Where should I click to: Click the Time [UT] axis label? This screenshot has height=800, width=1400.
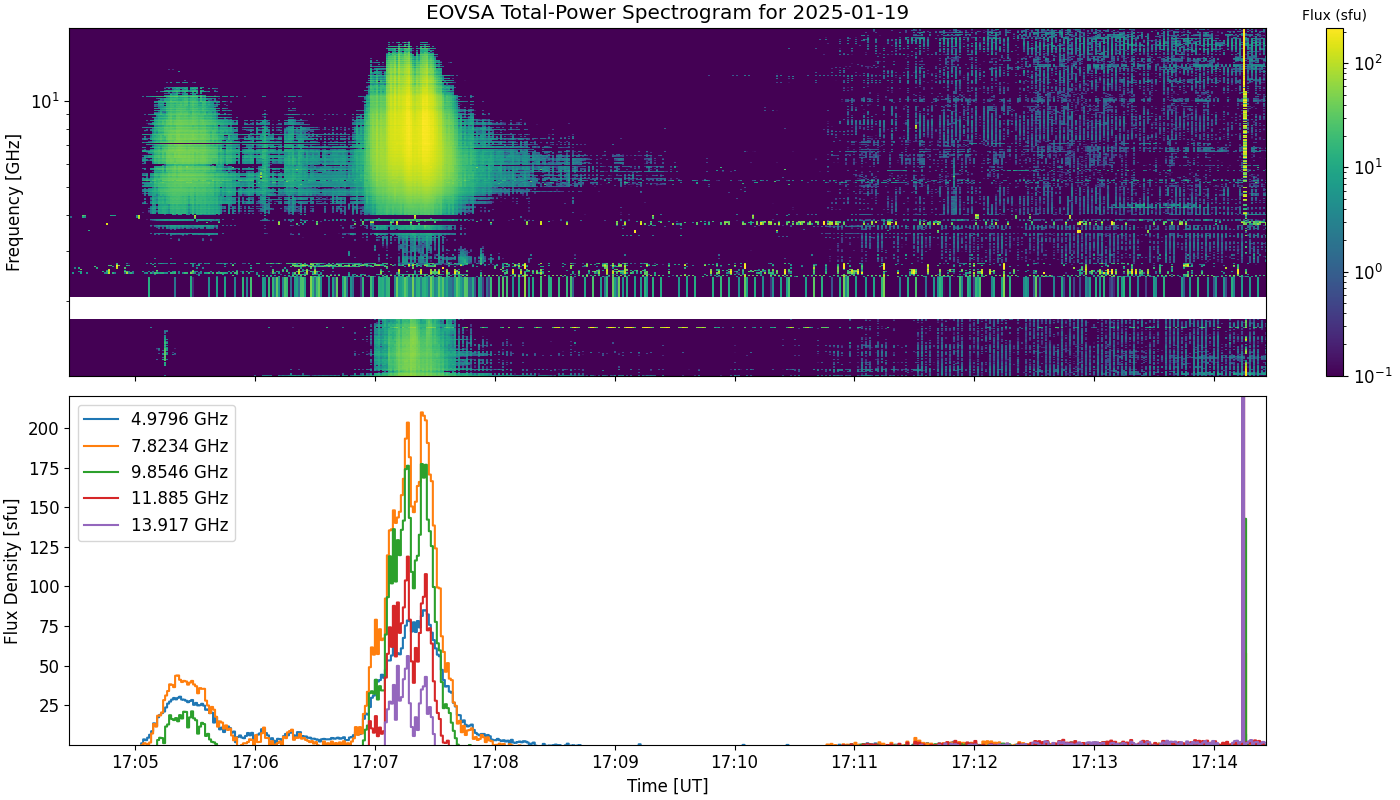point(667,786)
